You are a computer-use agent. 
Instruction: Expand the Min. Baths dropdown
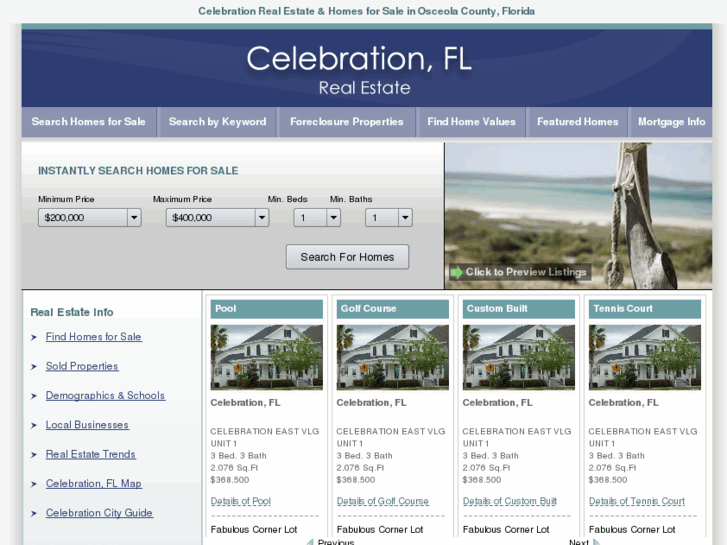(x=389, y=218)
